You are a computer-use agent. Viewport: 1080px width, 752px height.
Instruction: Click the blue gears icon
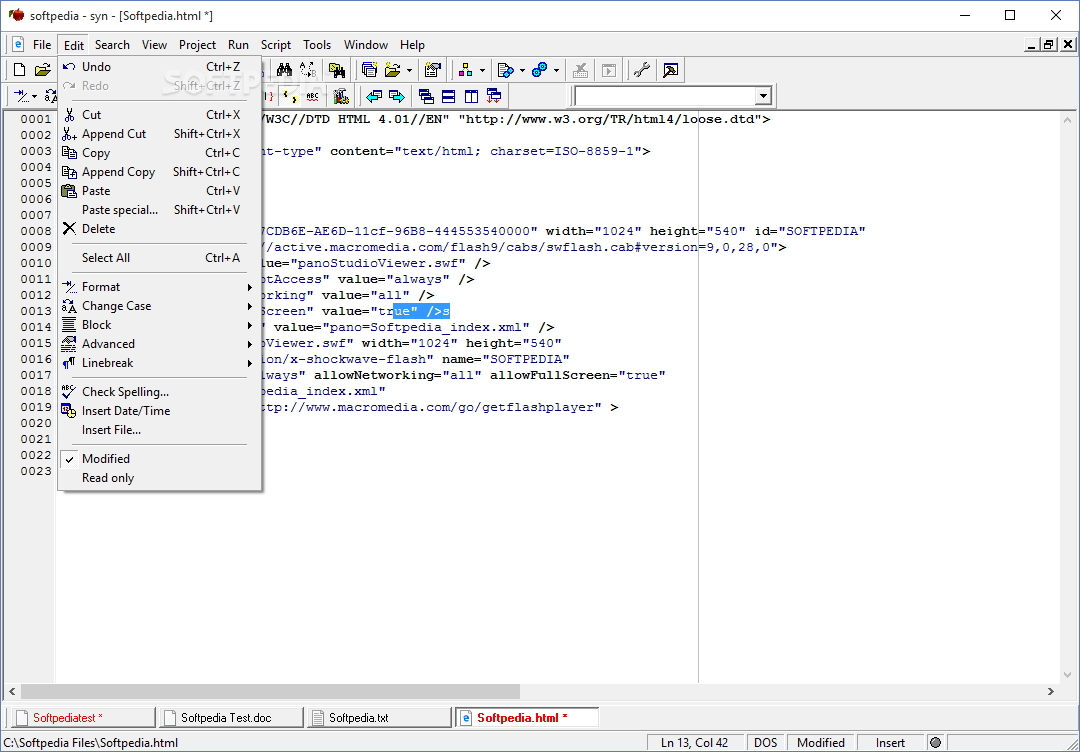tap(540, 70)
